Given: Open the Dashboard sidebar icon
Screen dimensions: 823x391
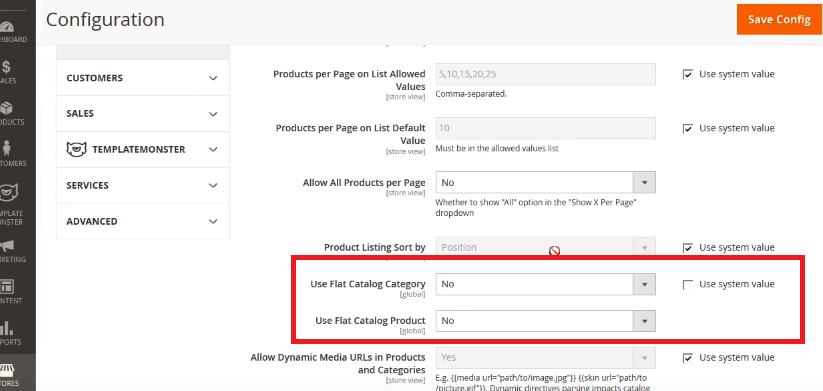Looking at the screenshot, I should (x=7, y=27).
